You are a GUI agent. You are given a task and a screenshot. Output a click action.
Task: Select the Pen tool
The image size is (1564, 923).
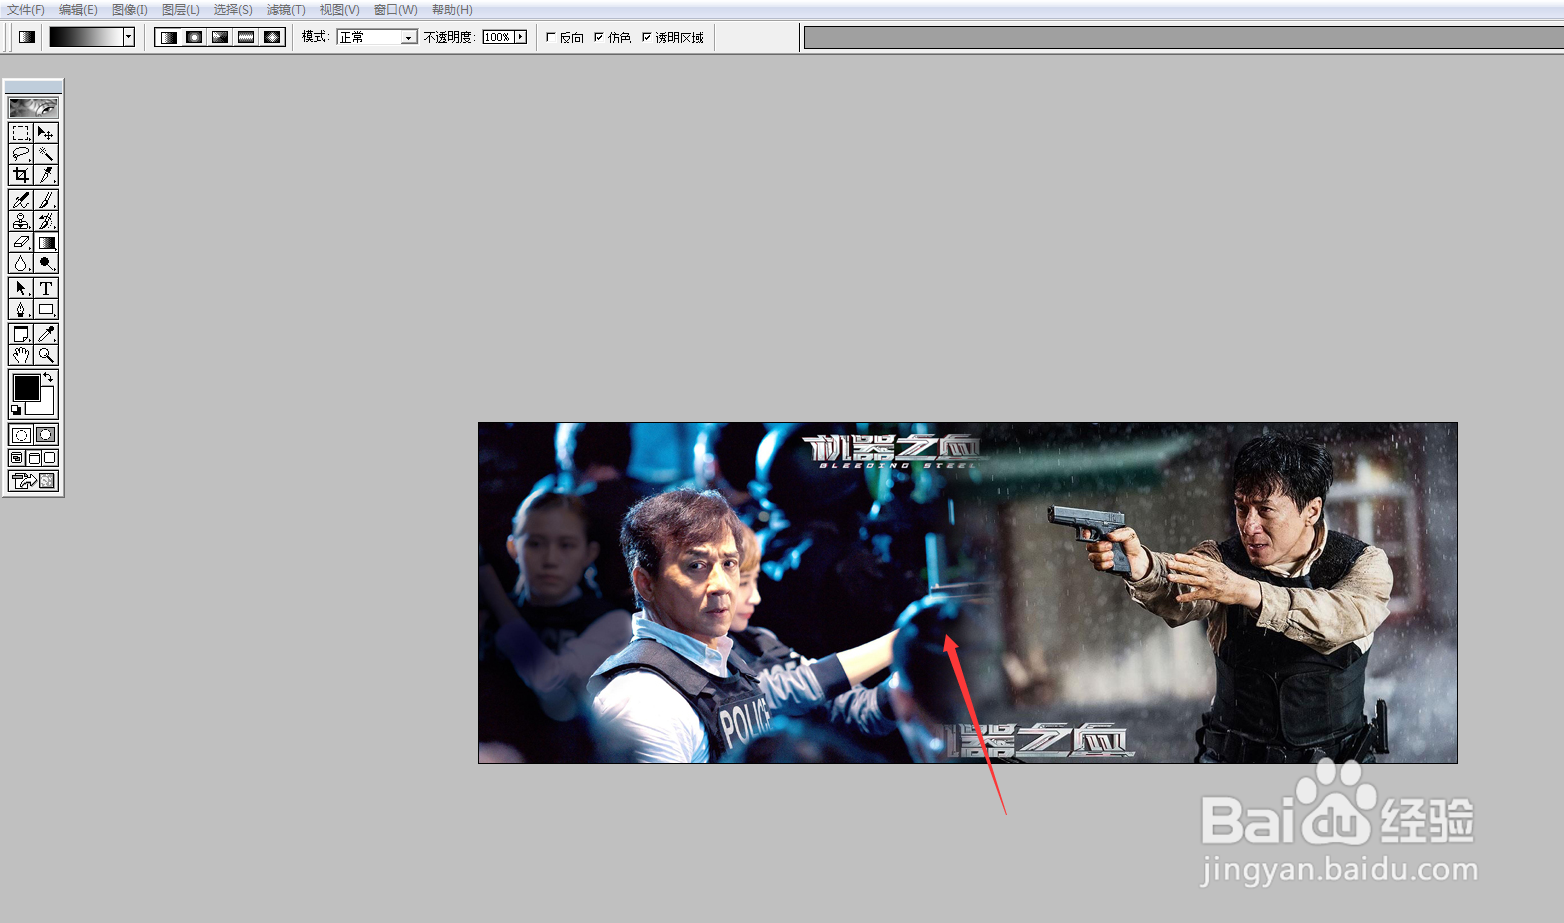pyautogui.click(x=20, y=309)
